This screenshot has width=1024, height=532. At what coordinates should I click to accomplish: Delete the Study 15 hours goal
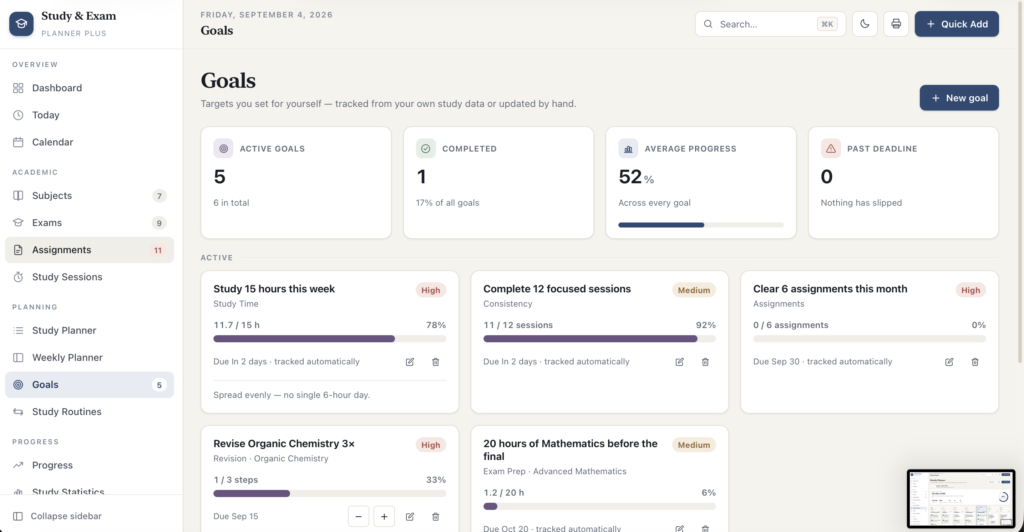coord(436,362)
